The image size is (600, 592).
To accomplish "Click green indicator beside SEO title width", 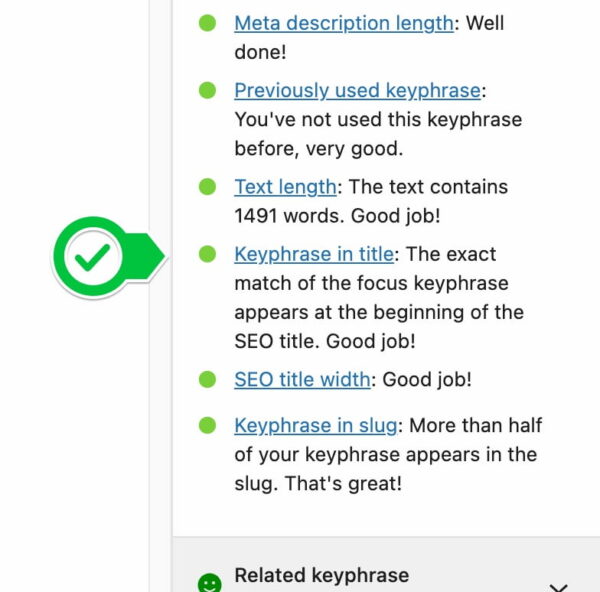I will pyautogui.click(x=207, y=379).
